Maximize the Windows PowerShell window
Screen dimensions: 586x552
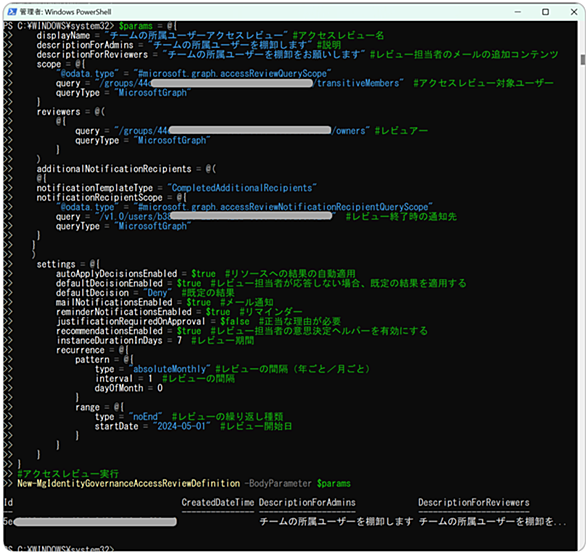545,12
